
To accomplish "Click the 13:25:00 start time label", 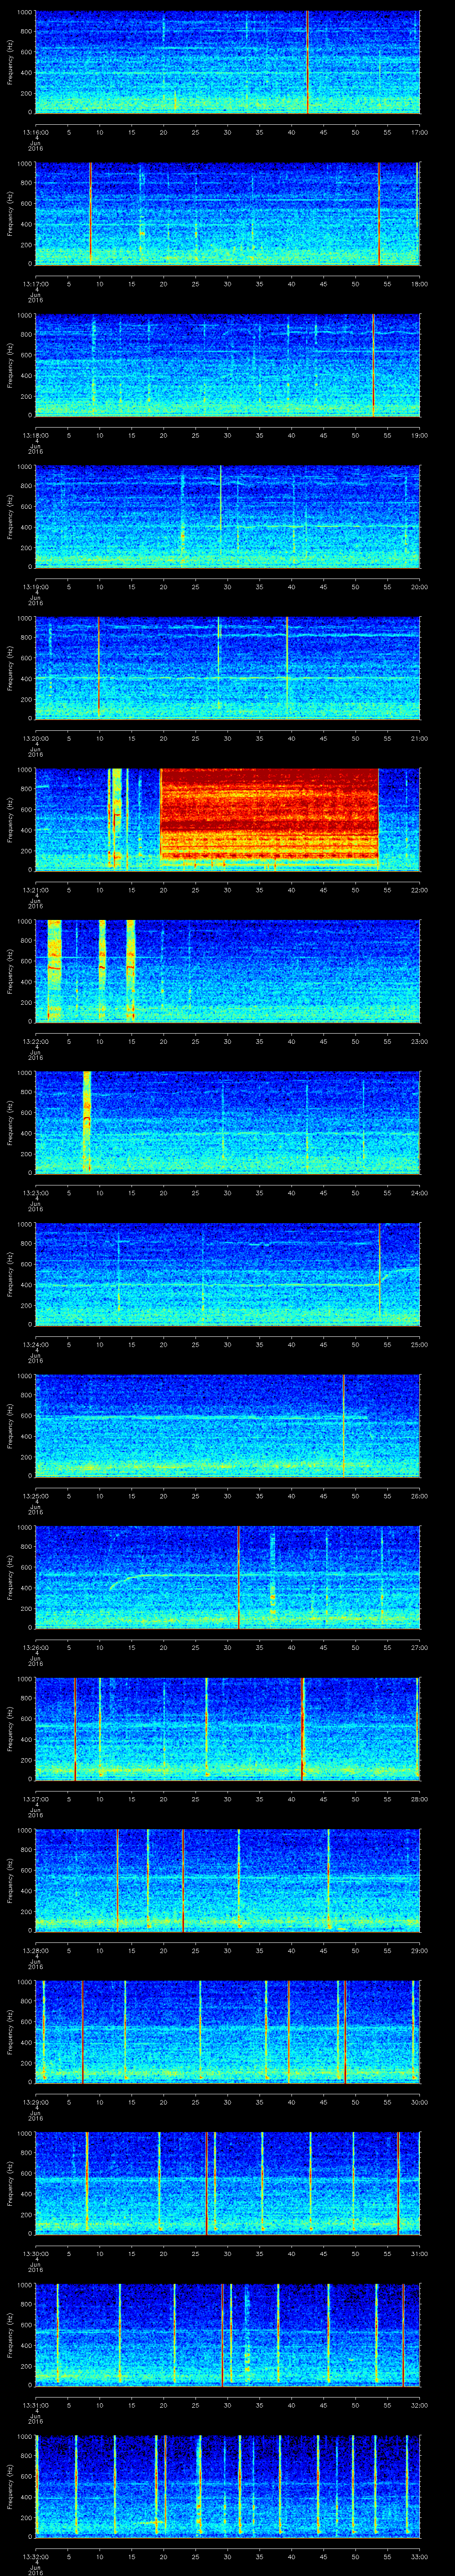I will (x=36, y=1496).
